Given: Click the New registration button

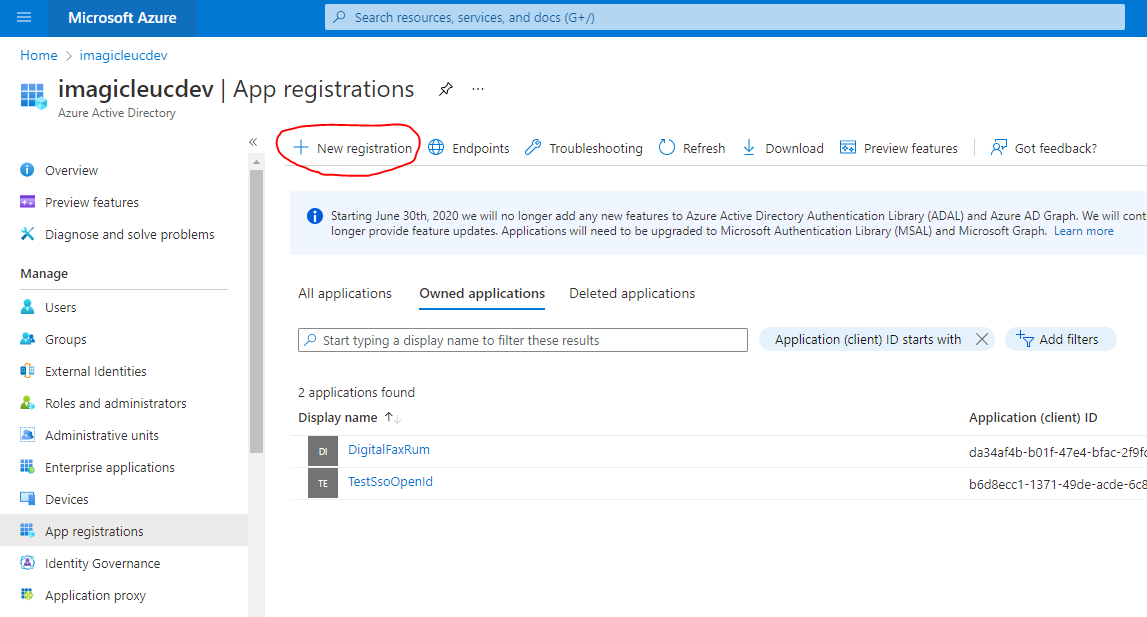Looking at the screenshot, I should (x=352, y=148).
